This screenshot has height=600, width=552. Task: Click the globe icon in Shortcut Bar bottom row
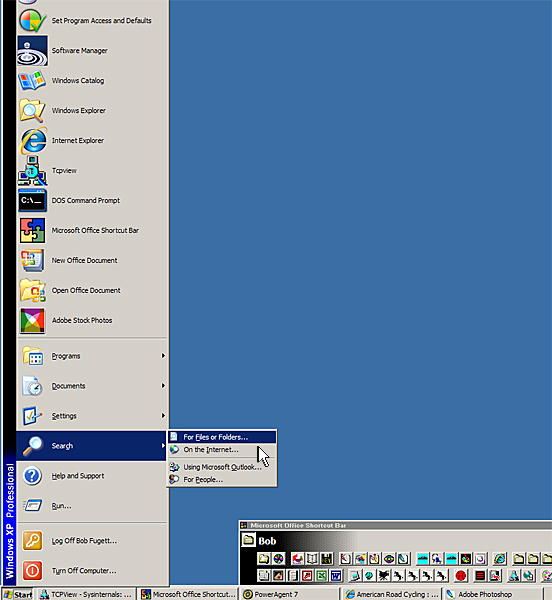point(368,576)
